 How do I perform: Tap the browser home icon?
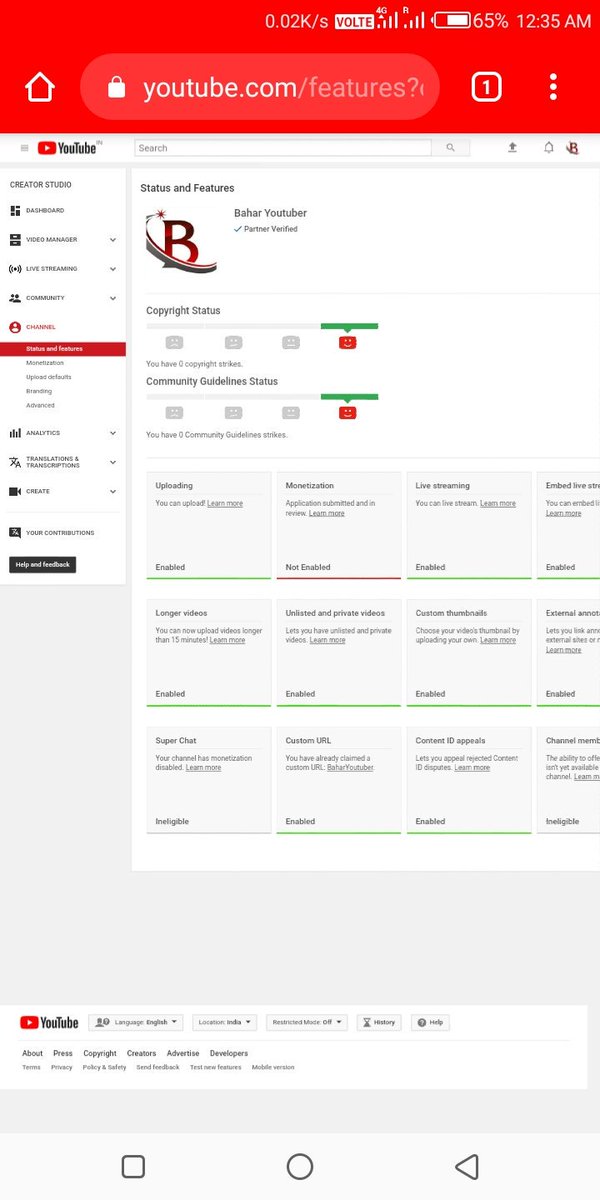[x=40, y=88]
